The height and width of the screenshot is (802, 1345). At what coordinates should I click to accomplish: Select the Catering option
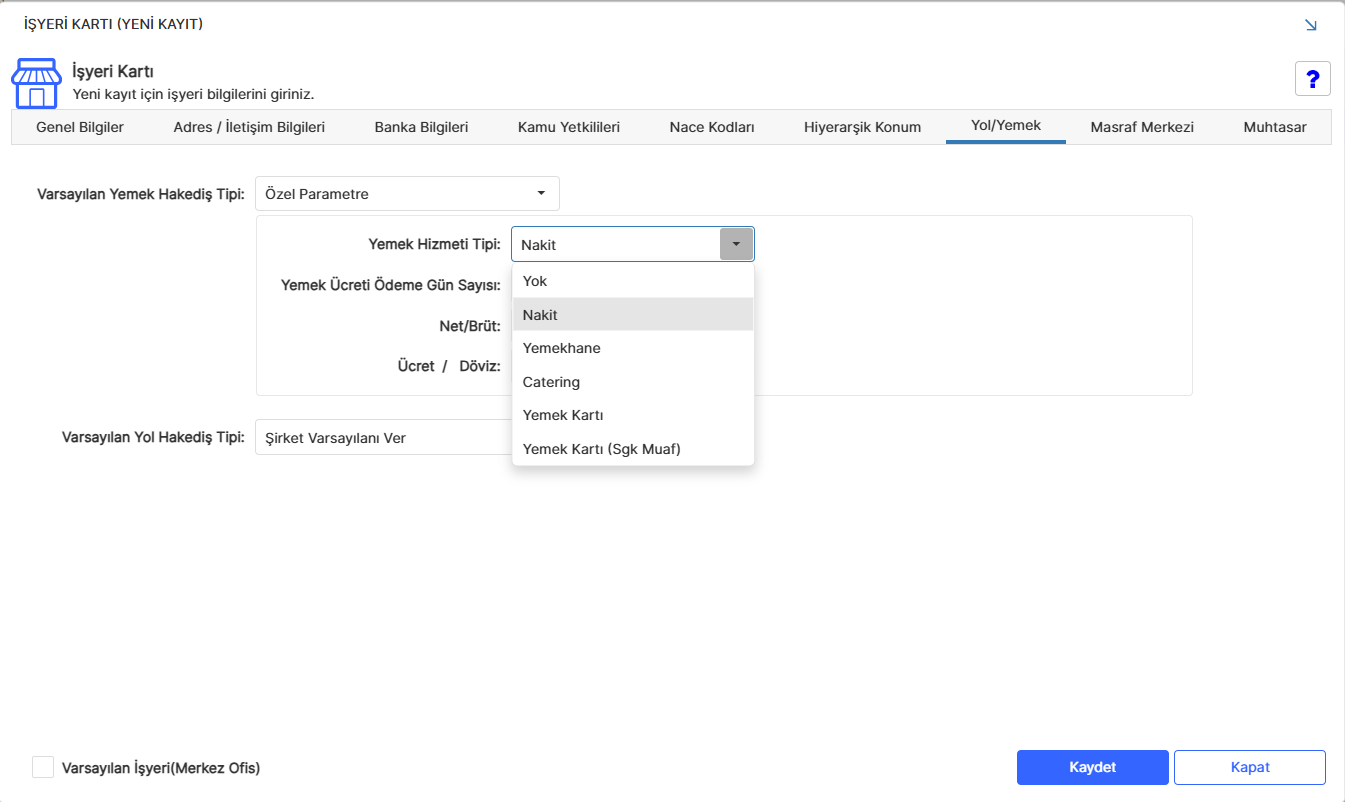(x=633, y=382)
